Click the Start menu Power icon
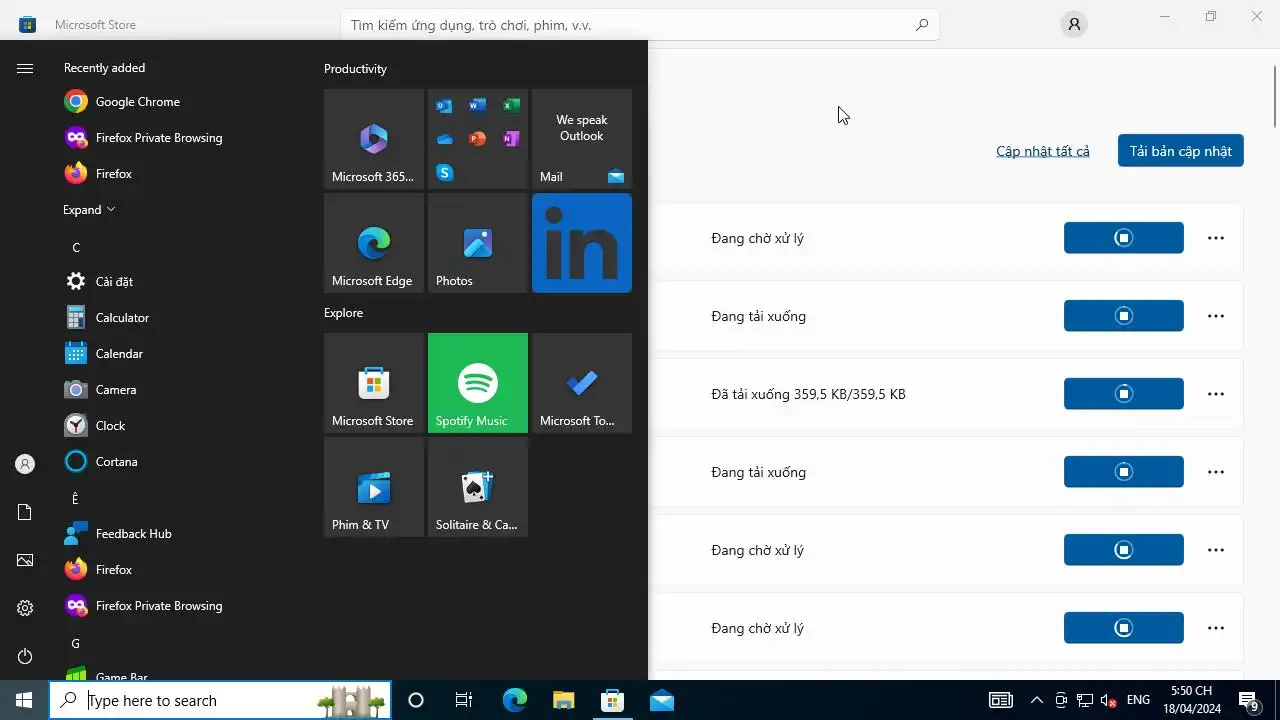Screen dimensions: 1280x720 coord(25,656)
